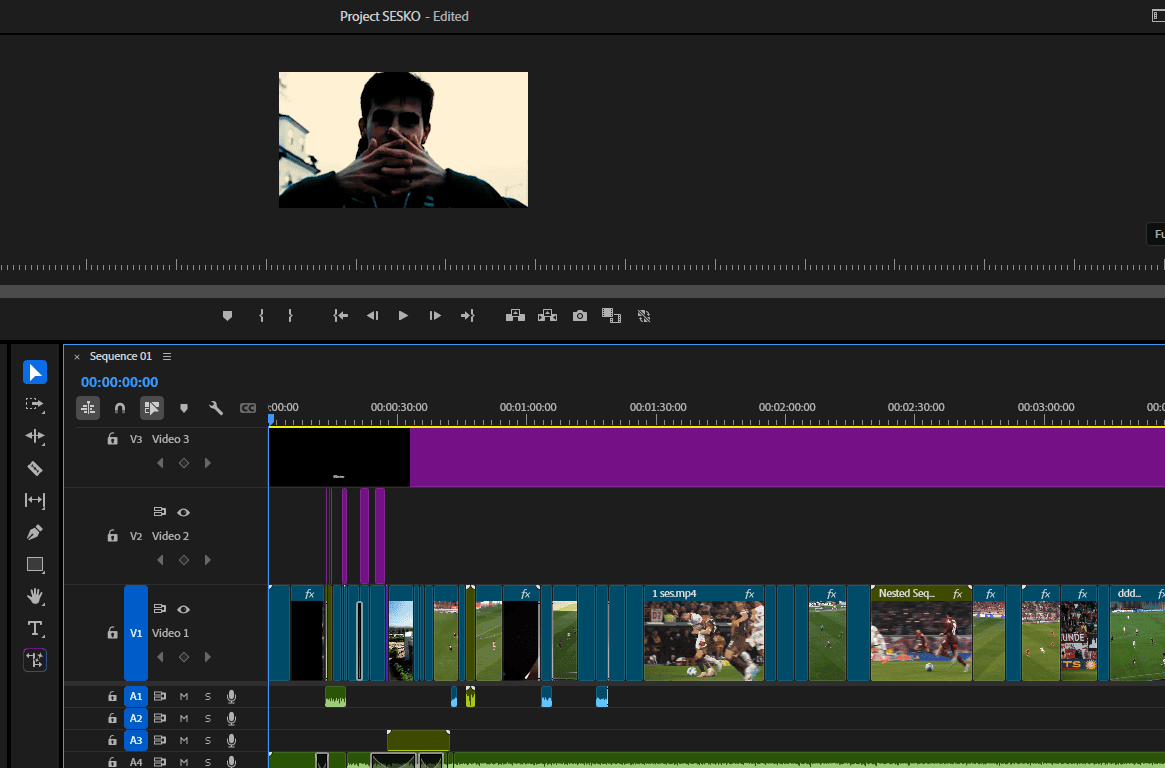Select the Nested Seq clip on Video 1

click(920, 633)
